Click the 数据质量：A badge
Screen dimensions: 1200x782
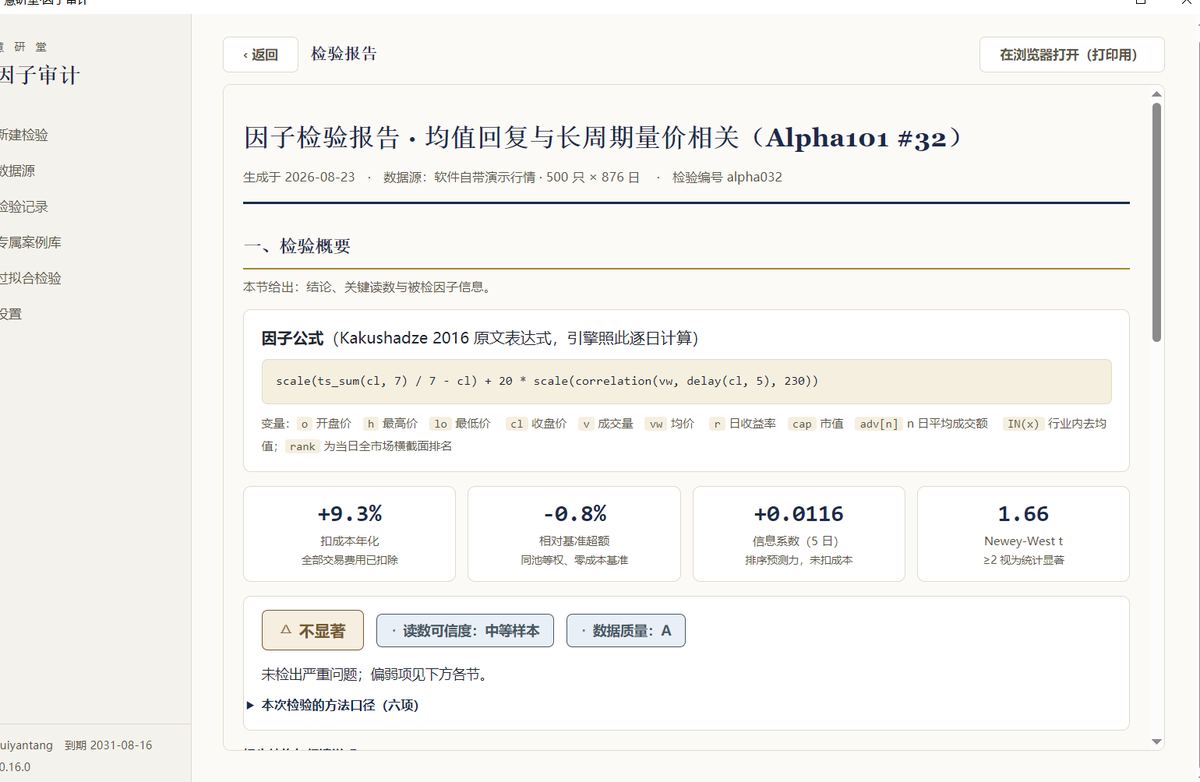(x=625, y=631)
